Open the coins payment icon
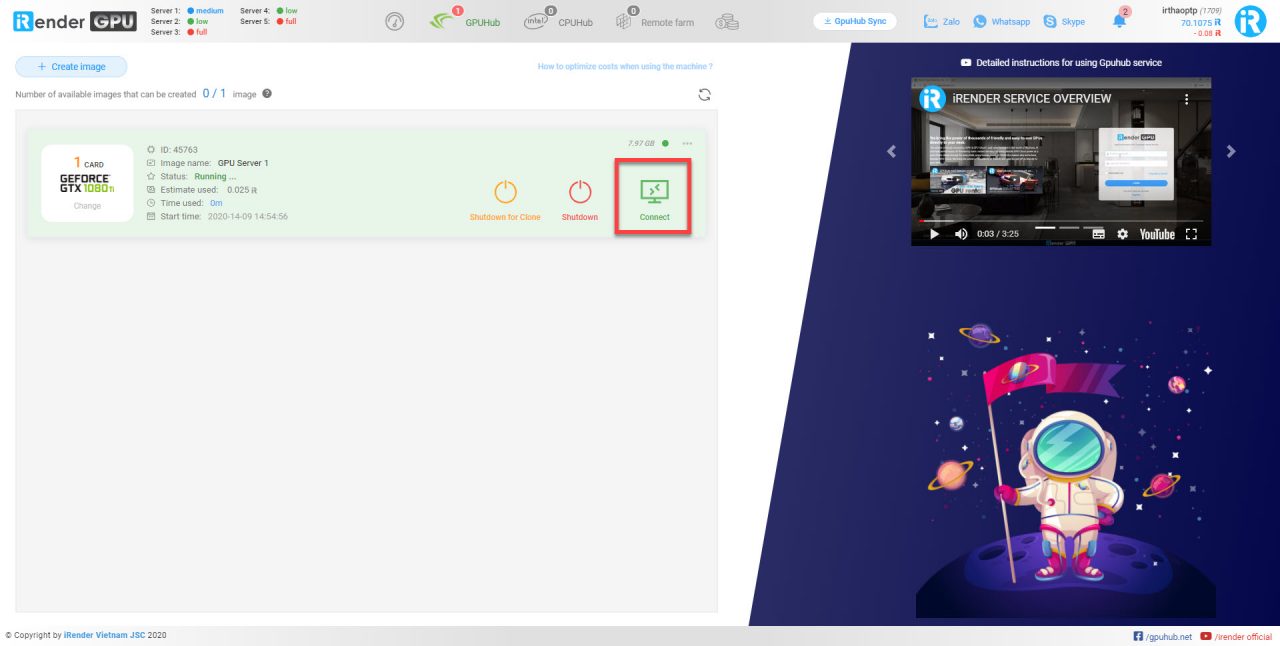Viewport: 1280px width, 646px height. click(727, 22)
